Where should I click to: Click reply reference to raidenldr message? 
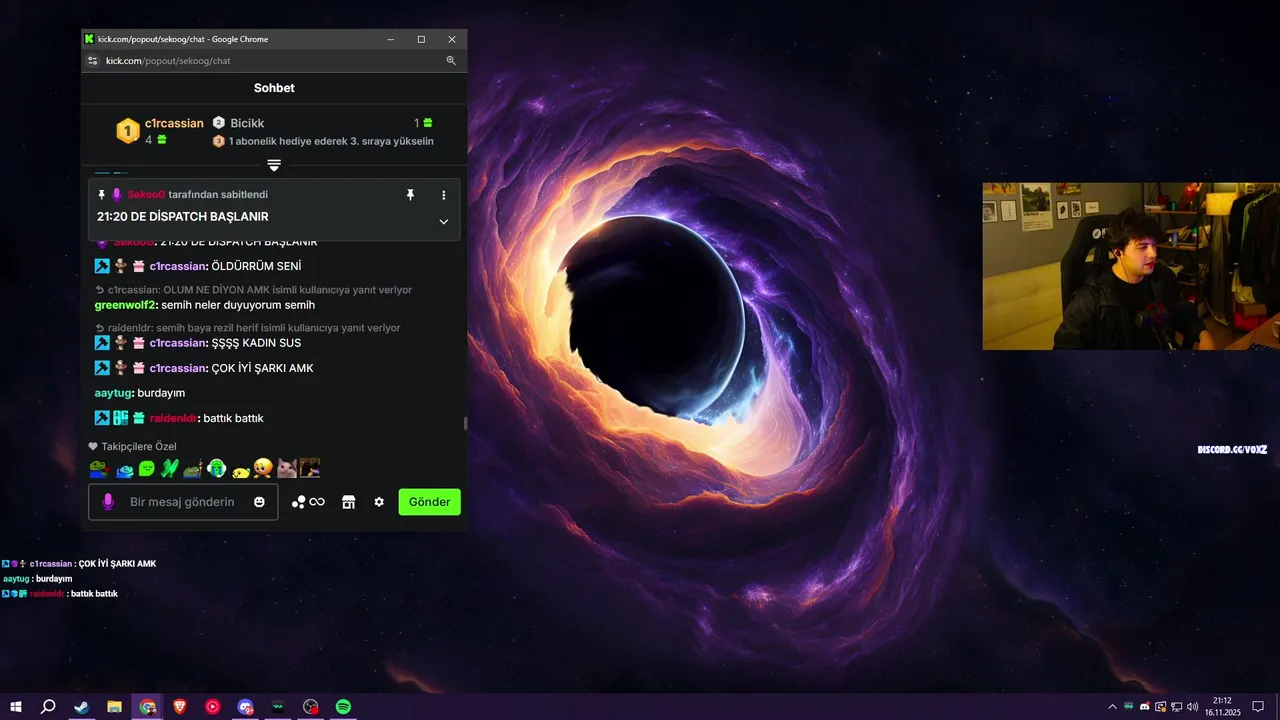[247, 328]
